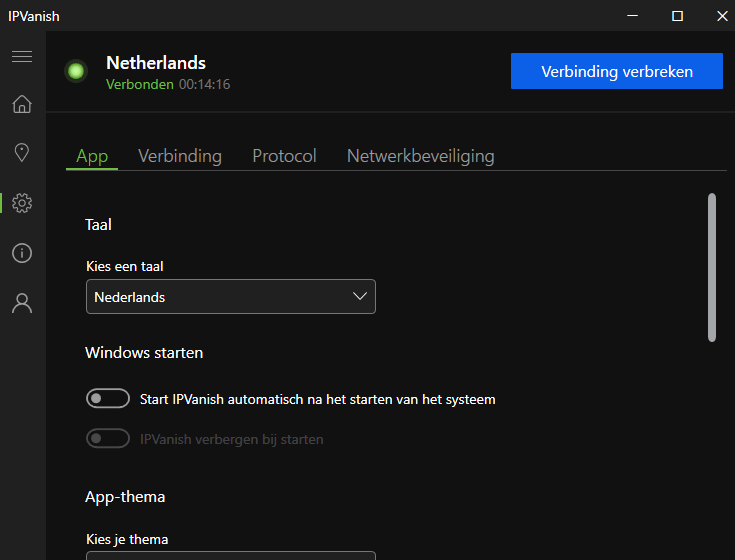Open the Account profile icon
This screenshot has height=560, width=735.
(22, 303)
